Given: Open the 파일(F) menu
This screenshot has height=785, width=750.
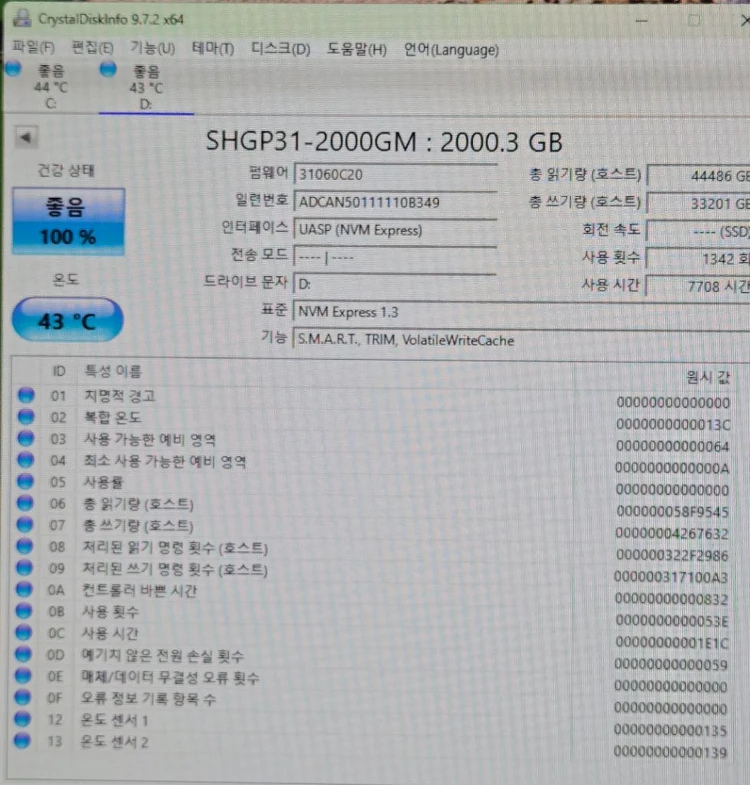Looking at the screenshot, I should pos(34,48).
